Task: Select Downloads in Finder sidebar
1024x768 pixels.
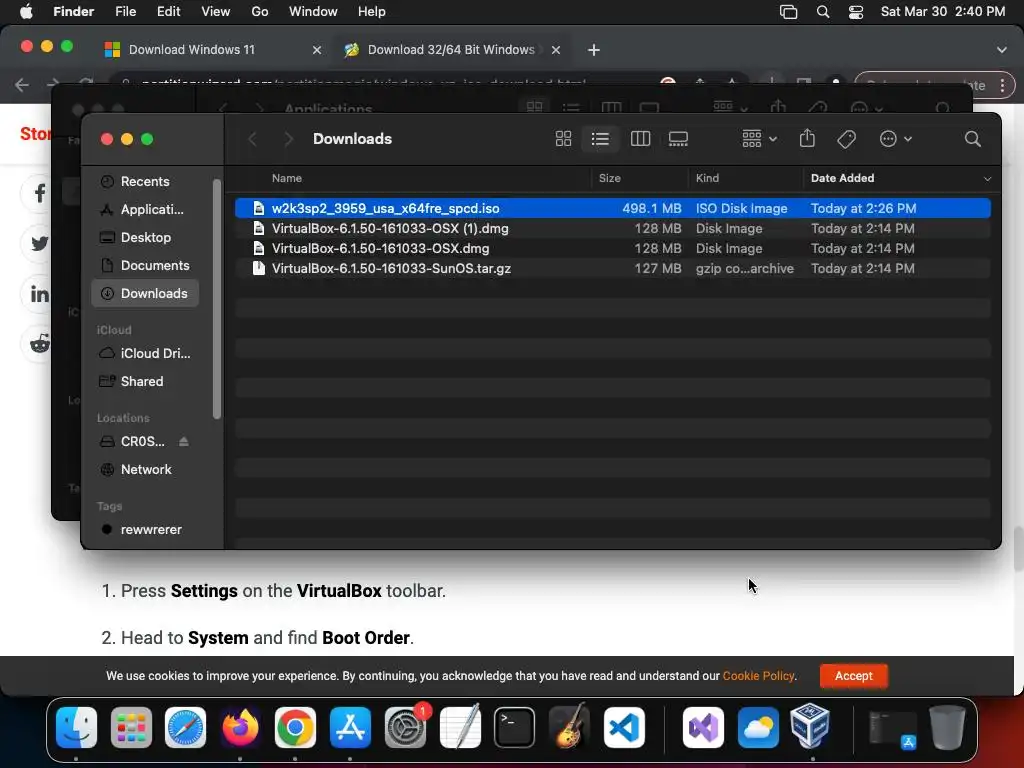Action: click(x=145, y=294)
